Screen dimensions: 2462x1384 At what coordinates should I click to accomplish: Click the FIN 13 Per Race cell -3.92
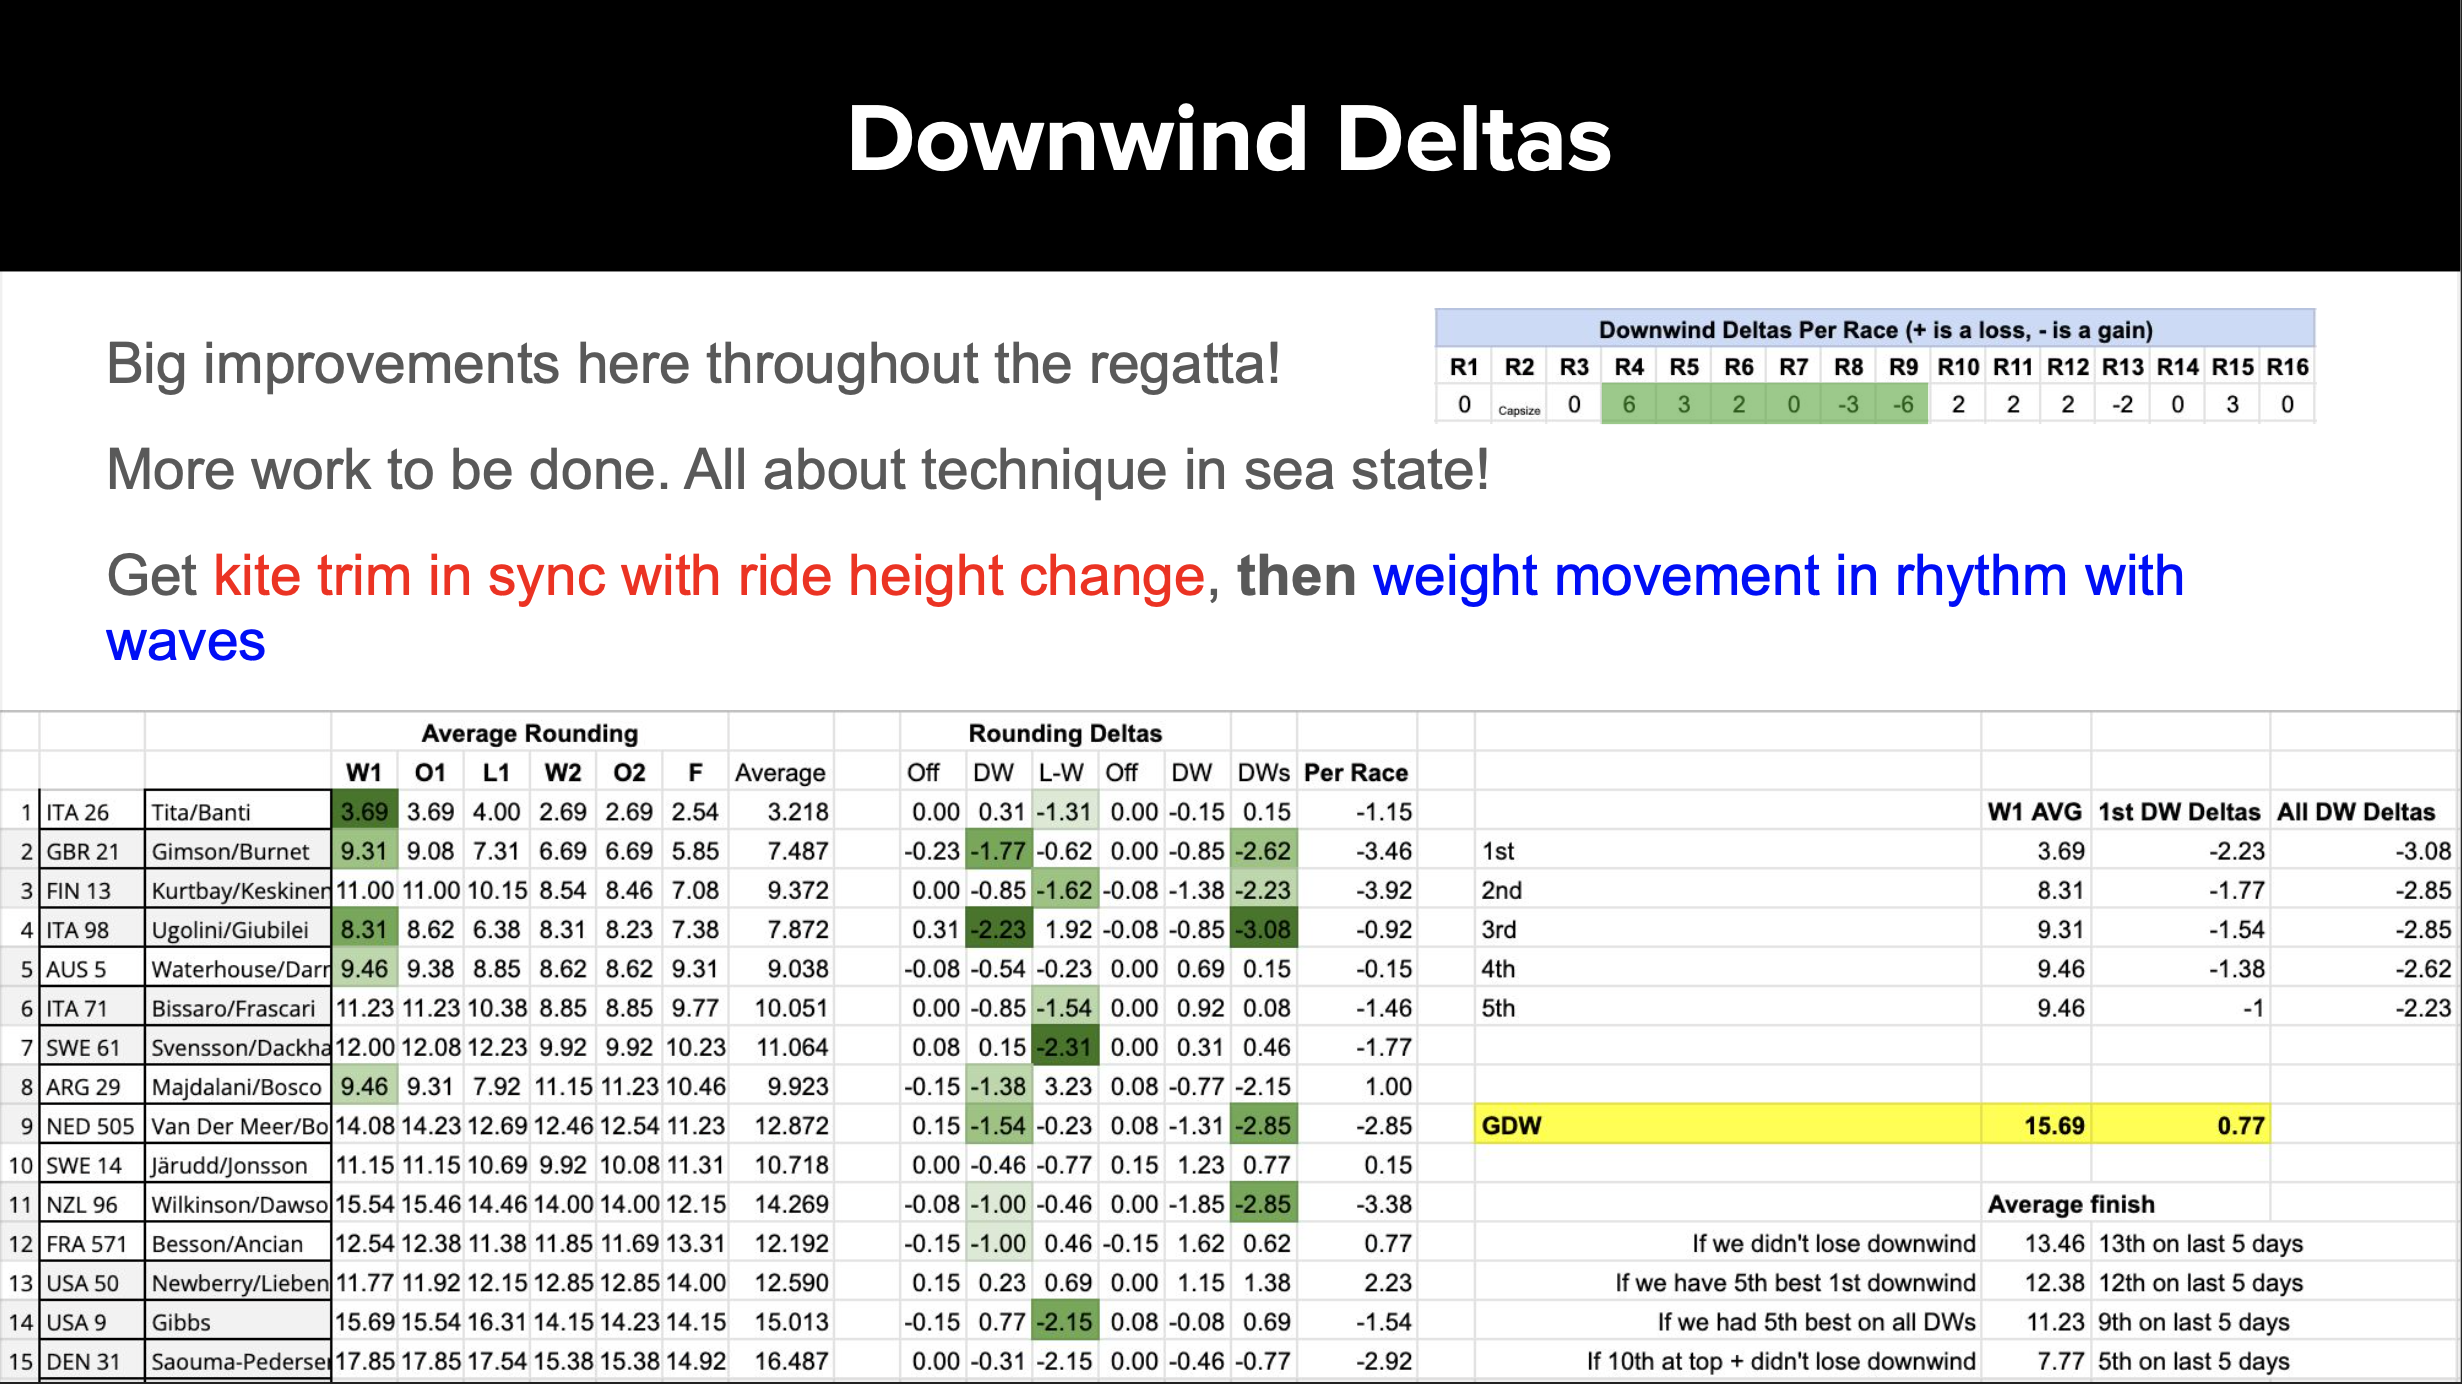click(1357, 890)
